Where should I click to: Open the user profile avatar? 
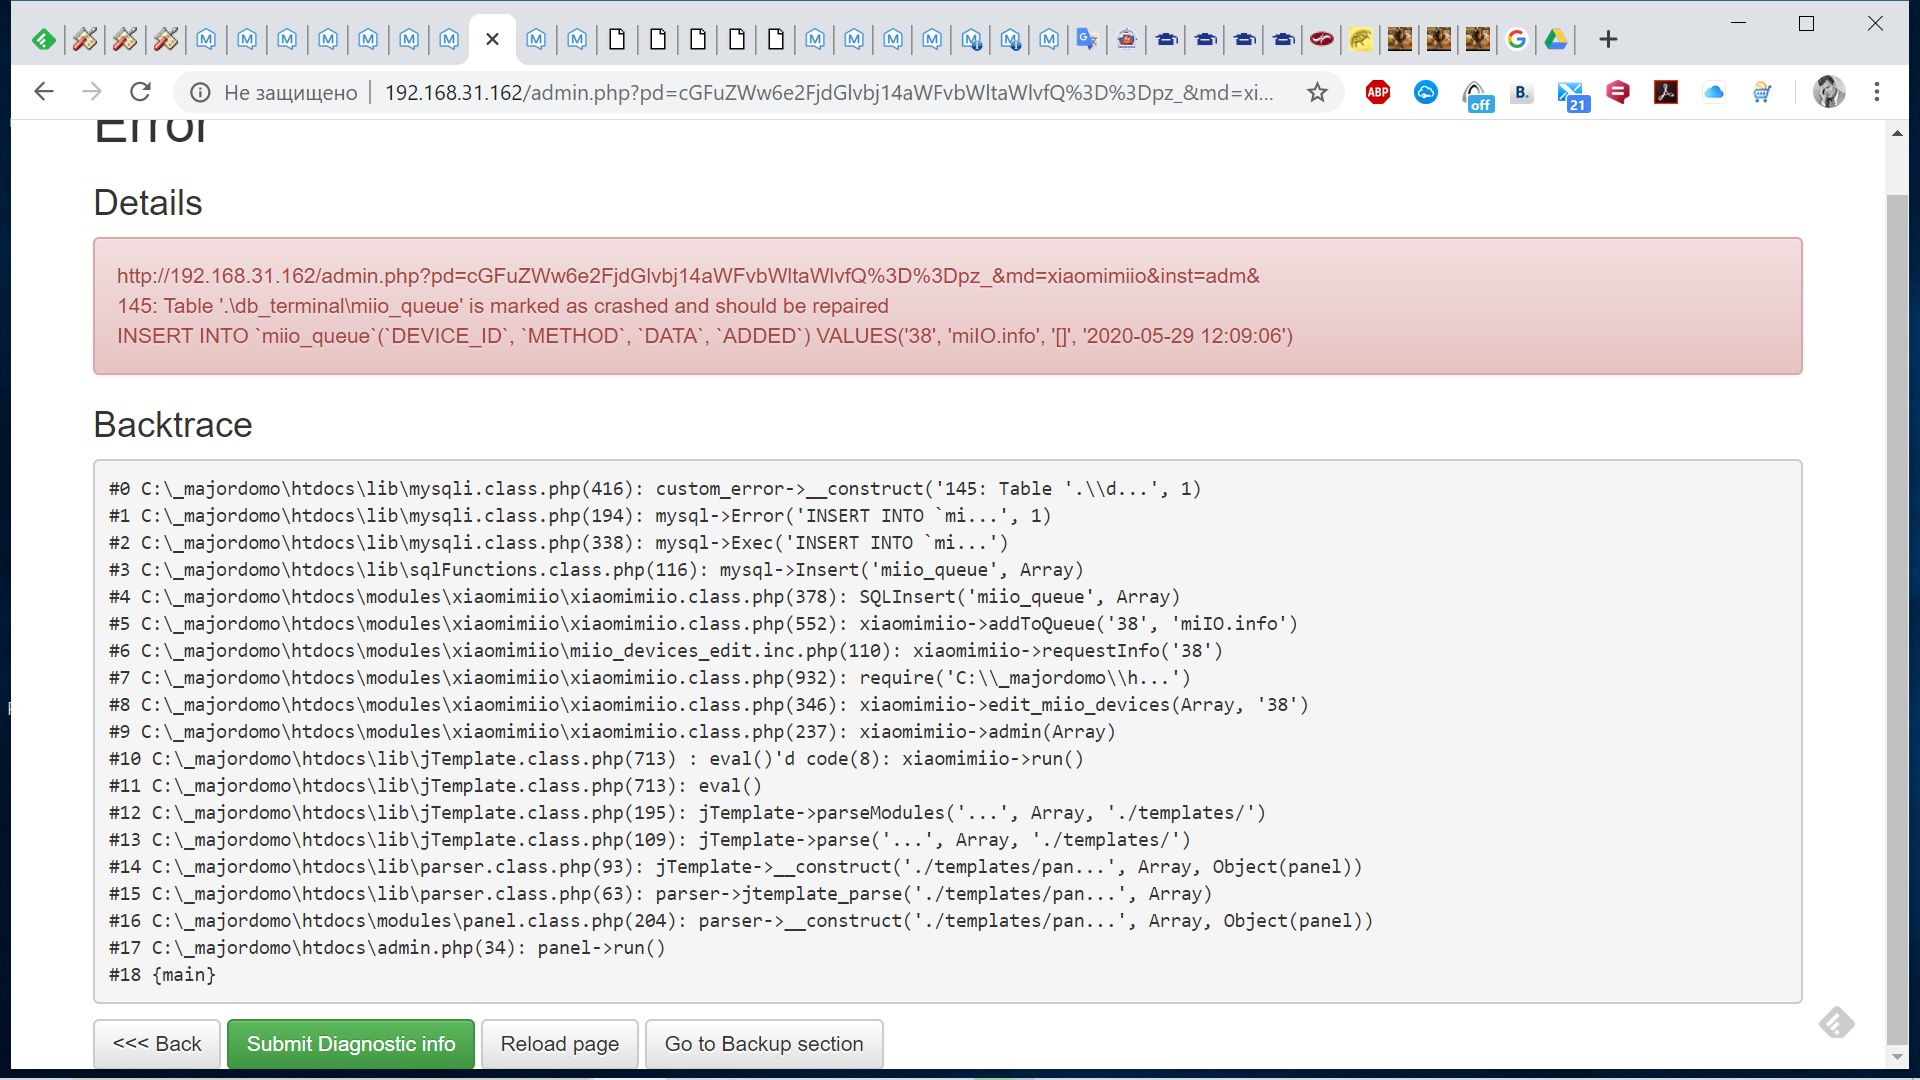(1829, 92)
